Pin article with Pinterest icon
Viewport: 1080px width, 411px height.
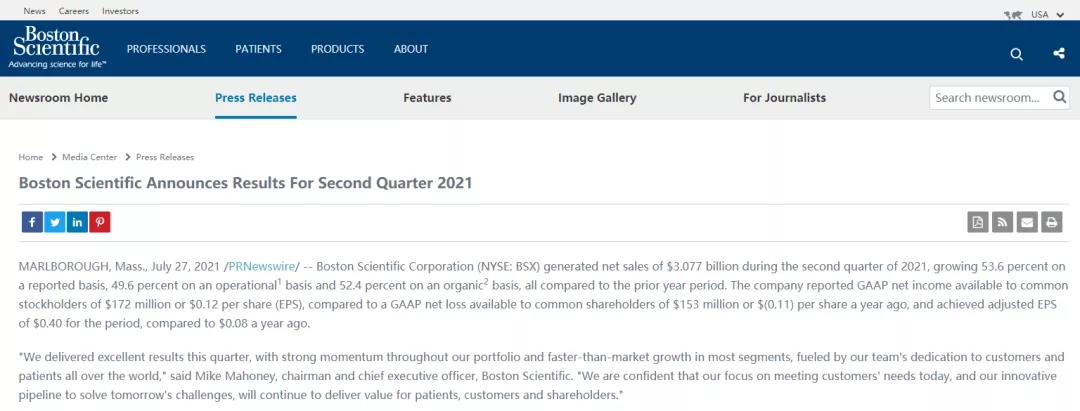(100, 222)
